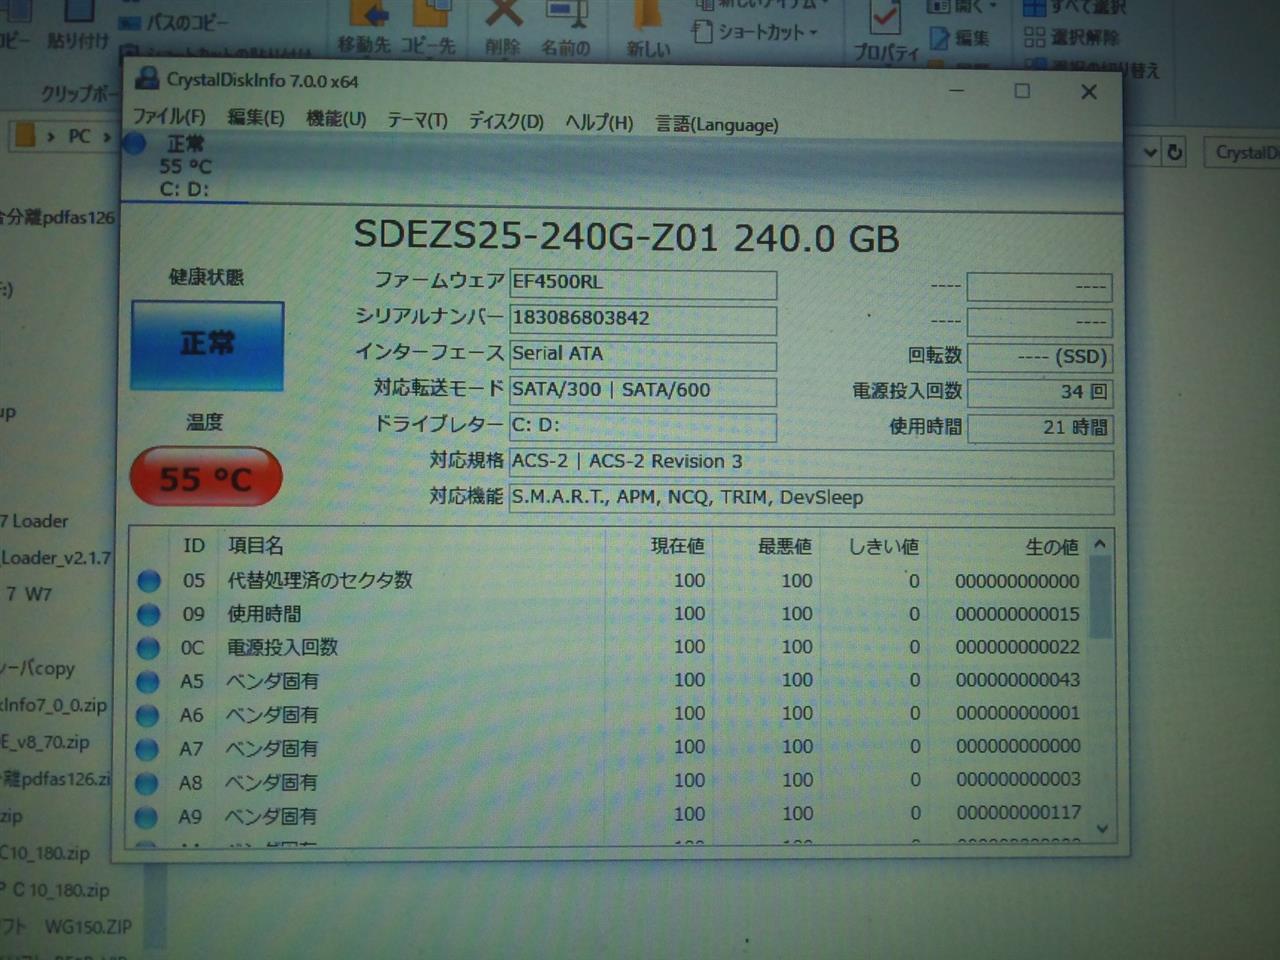Select file C10_180.zip in Explorer
Screen dimensions: 1280x960
tap(45, 853)
